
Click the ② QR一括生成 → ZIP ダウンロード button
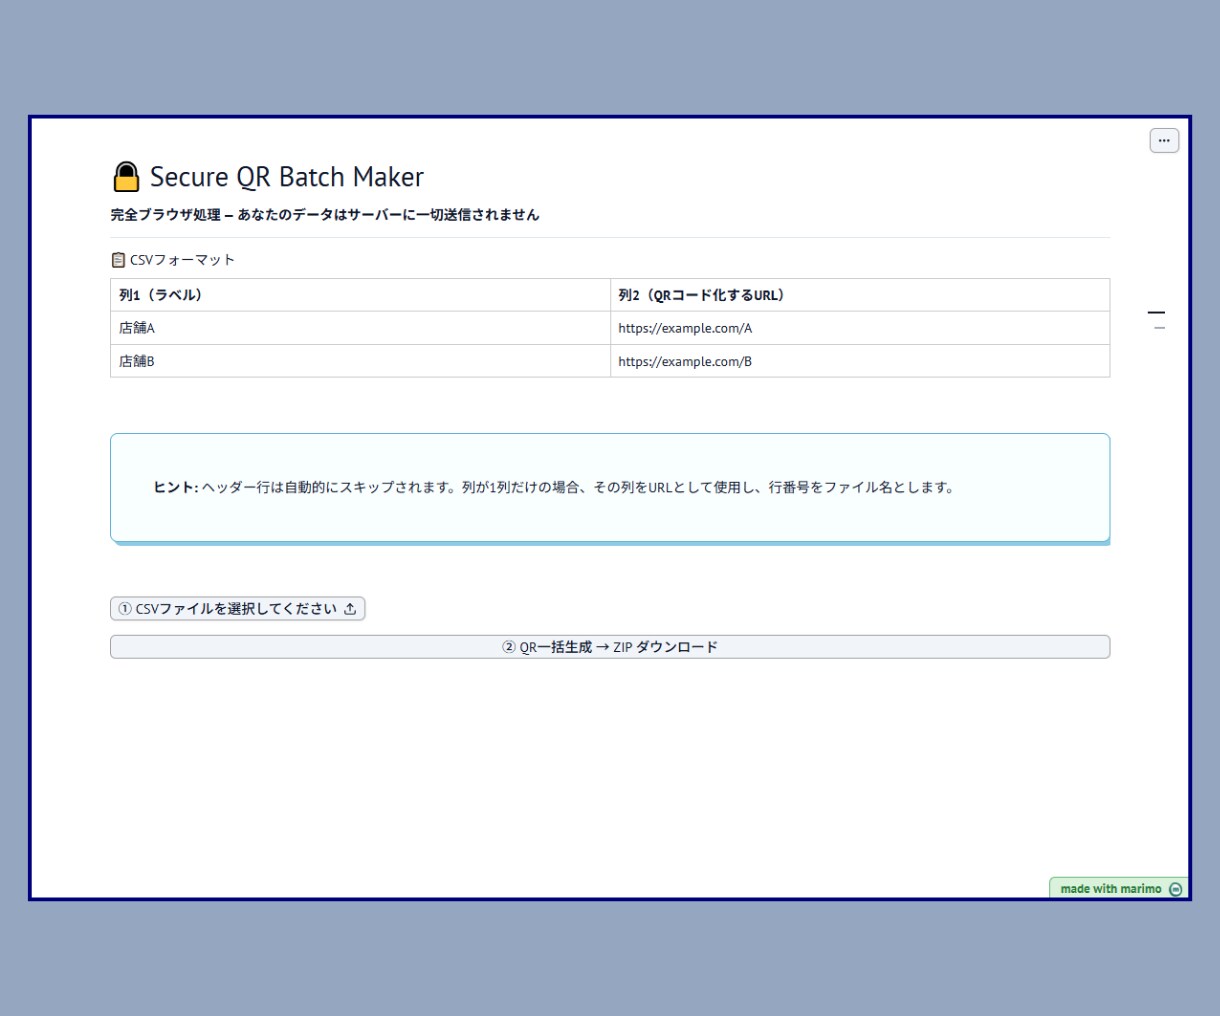click(610, 647)
